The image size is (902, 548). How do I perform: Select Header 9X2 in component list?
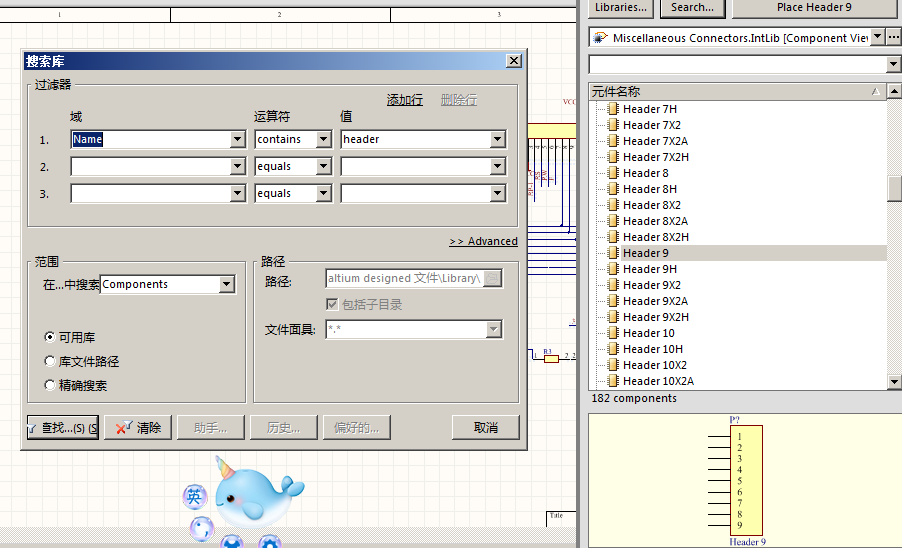point(651,285)
